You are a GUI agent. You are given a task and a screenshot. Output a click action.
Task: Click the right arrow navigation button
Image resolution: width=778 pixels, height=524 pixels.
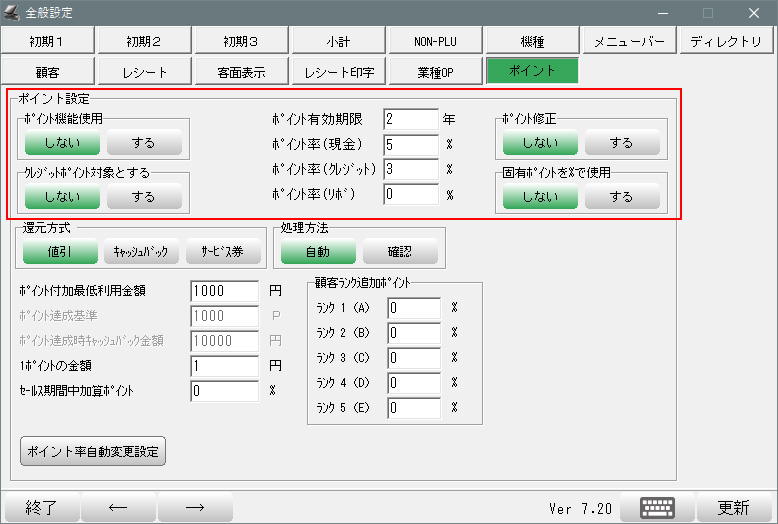(195, 507)
